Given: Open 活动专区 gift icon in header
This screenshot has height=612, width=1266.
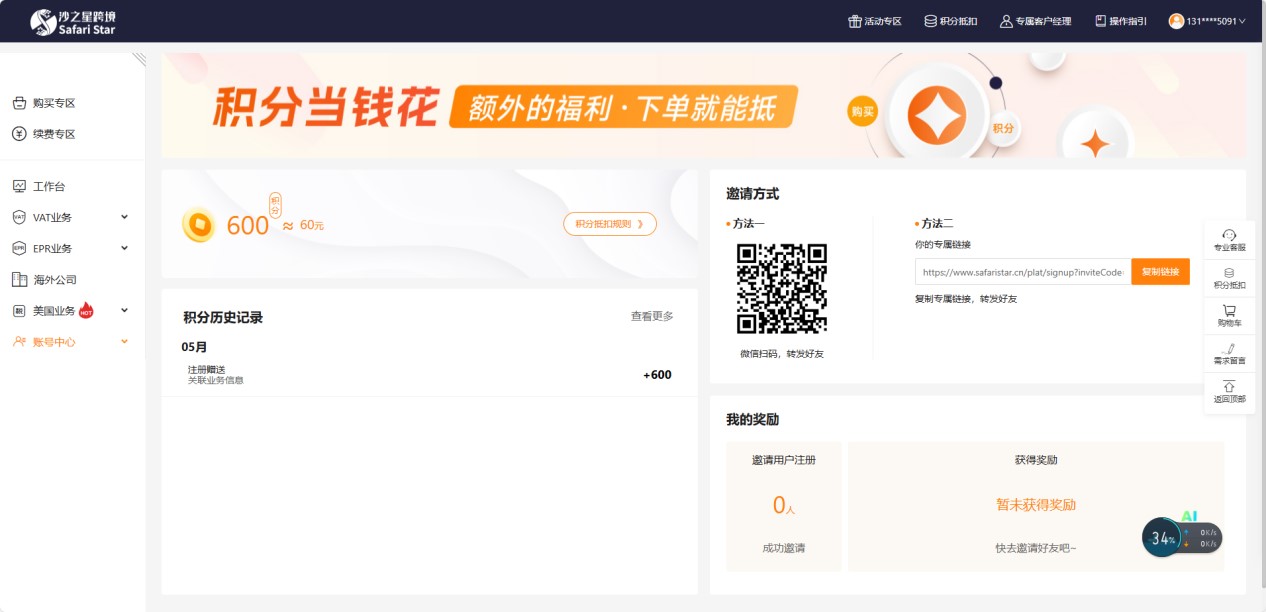Looking at the screenshot, I should click(855, 21).
